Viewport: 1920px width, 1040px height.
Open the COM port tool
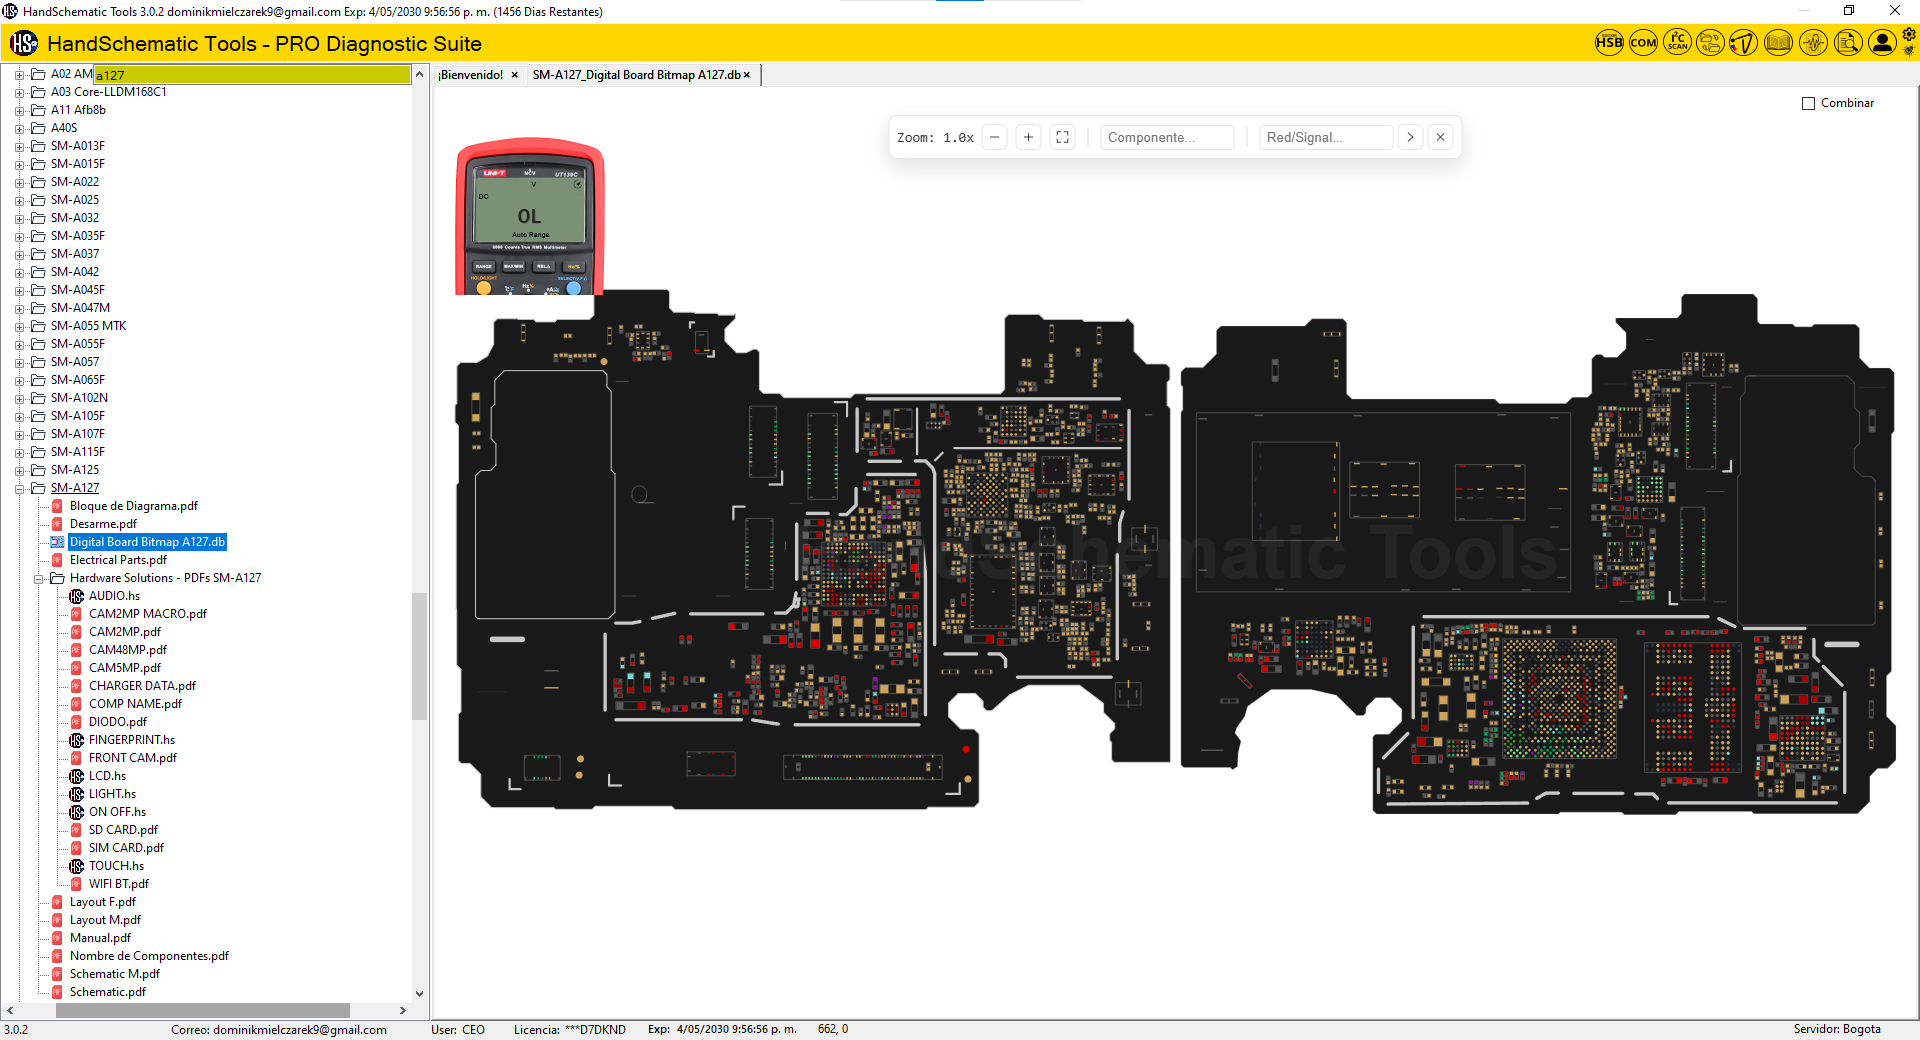click(x=1643, y=43)
